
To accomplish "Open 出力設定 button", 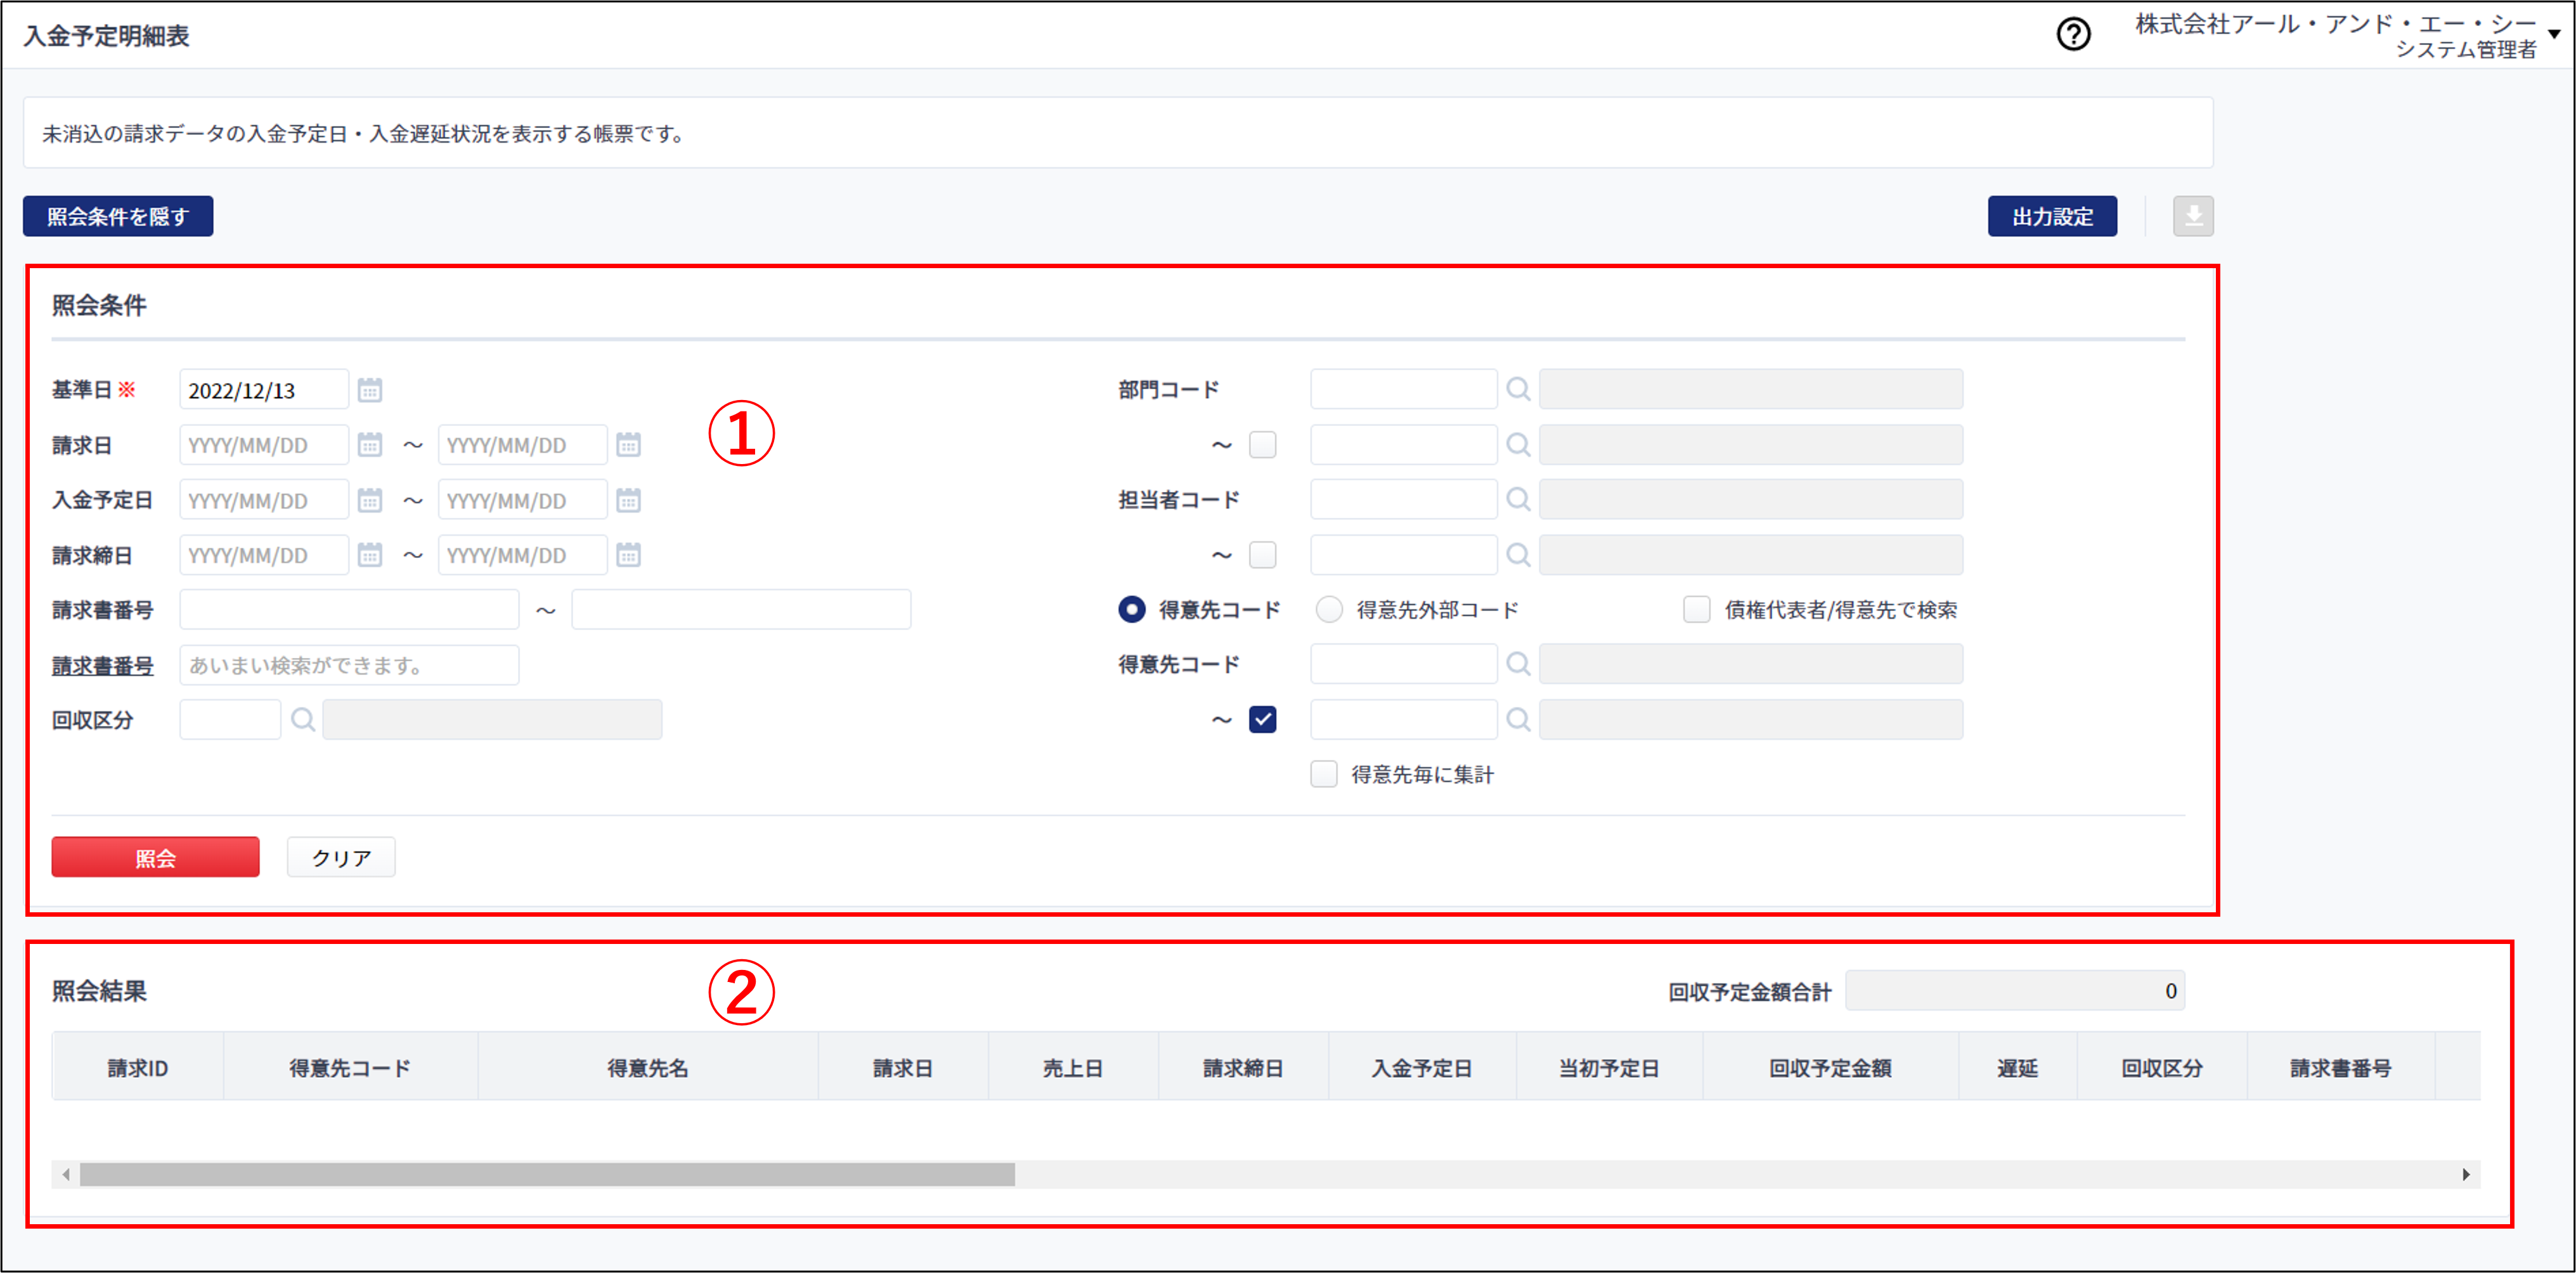I will pos(2052,216).
